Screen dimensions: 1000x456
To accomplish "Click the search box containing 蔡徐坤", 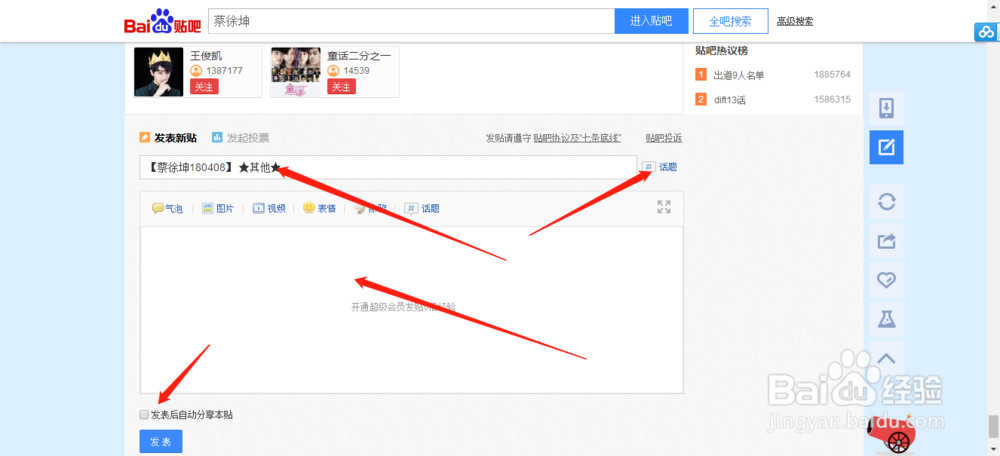I will pyautogui.click(x=411, y=21).
